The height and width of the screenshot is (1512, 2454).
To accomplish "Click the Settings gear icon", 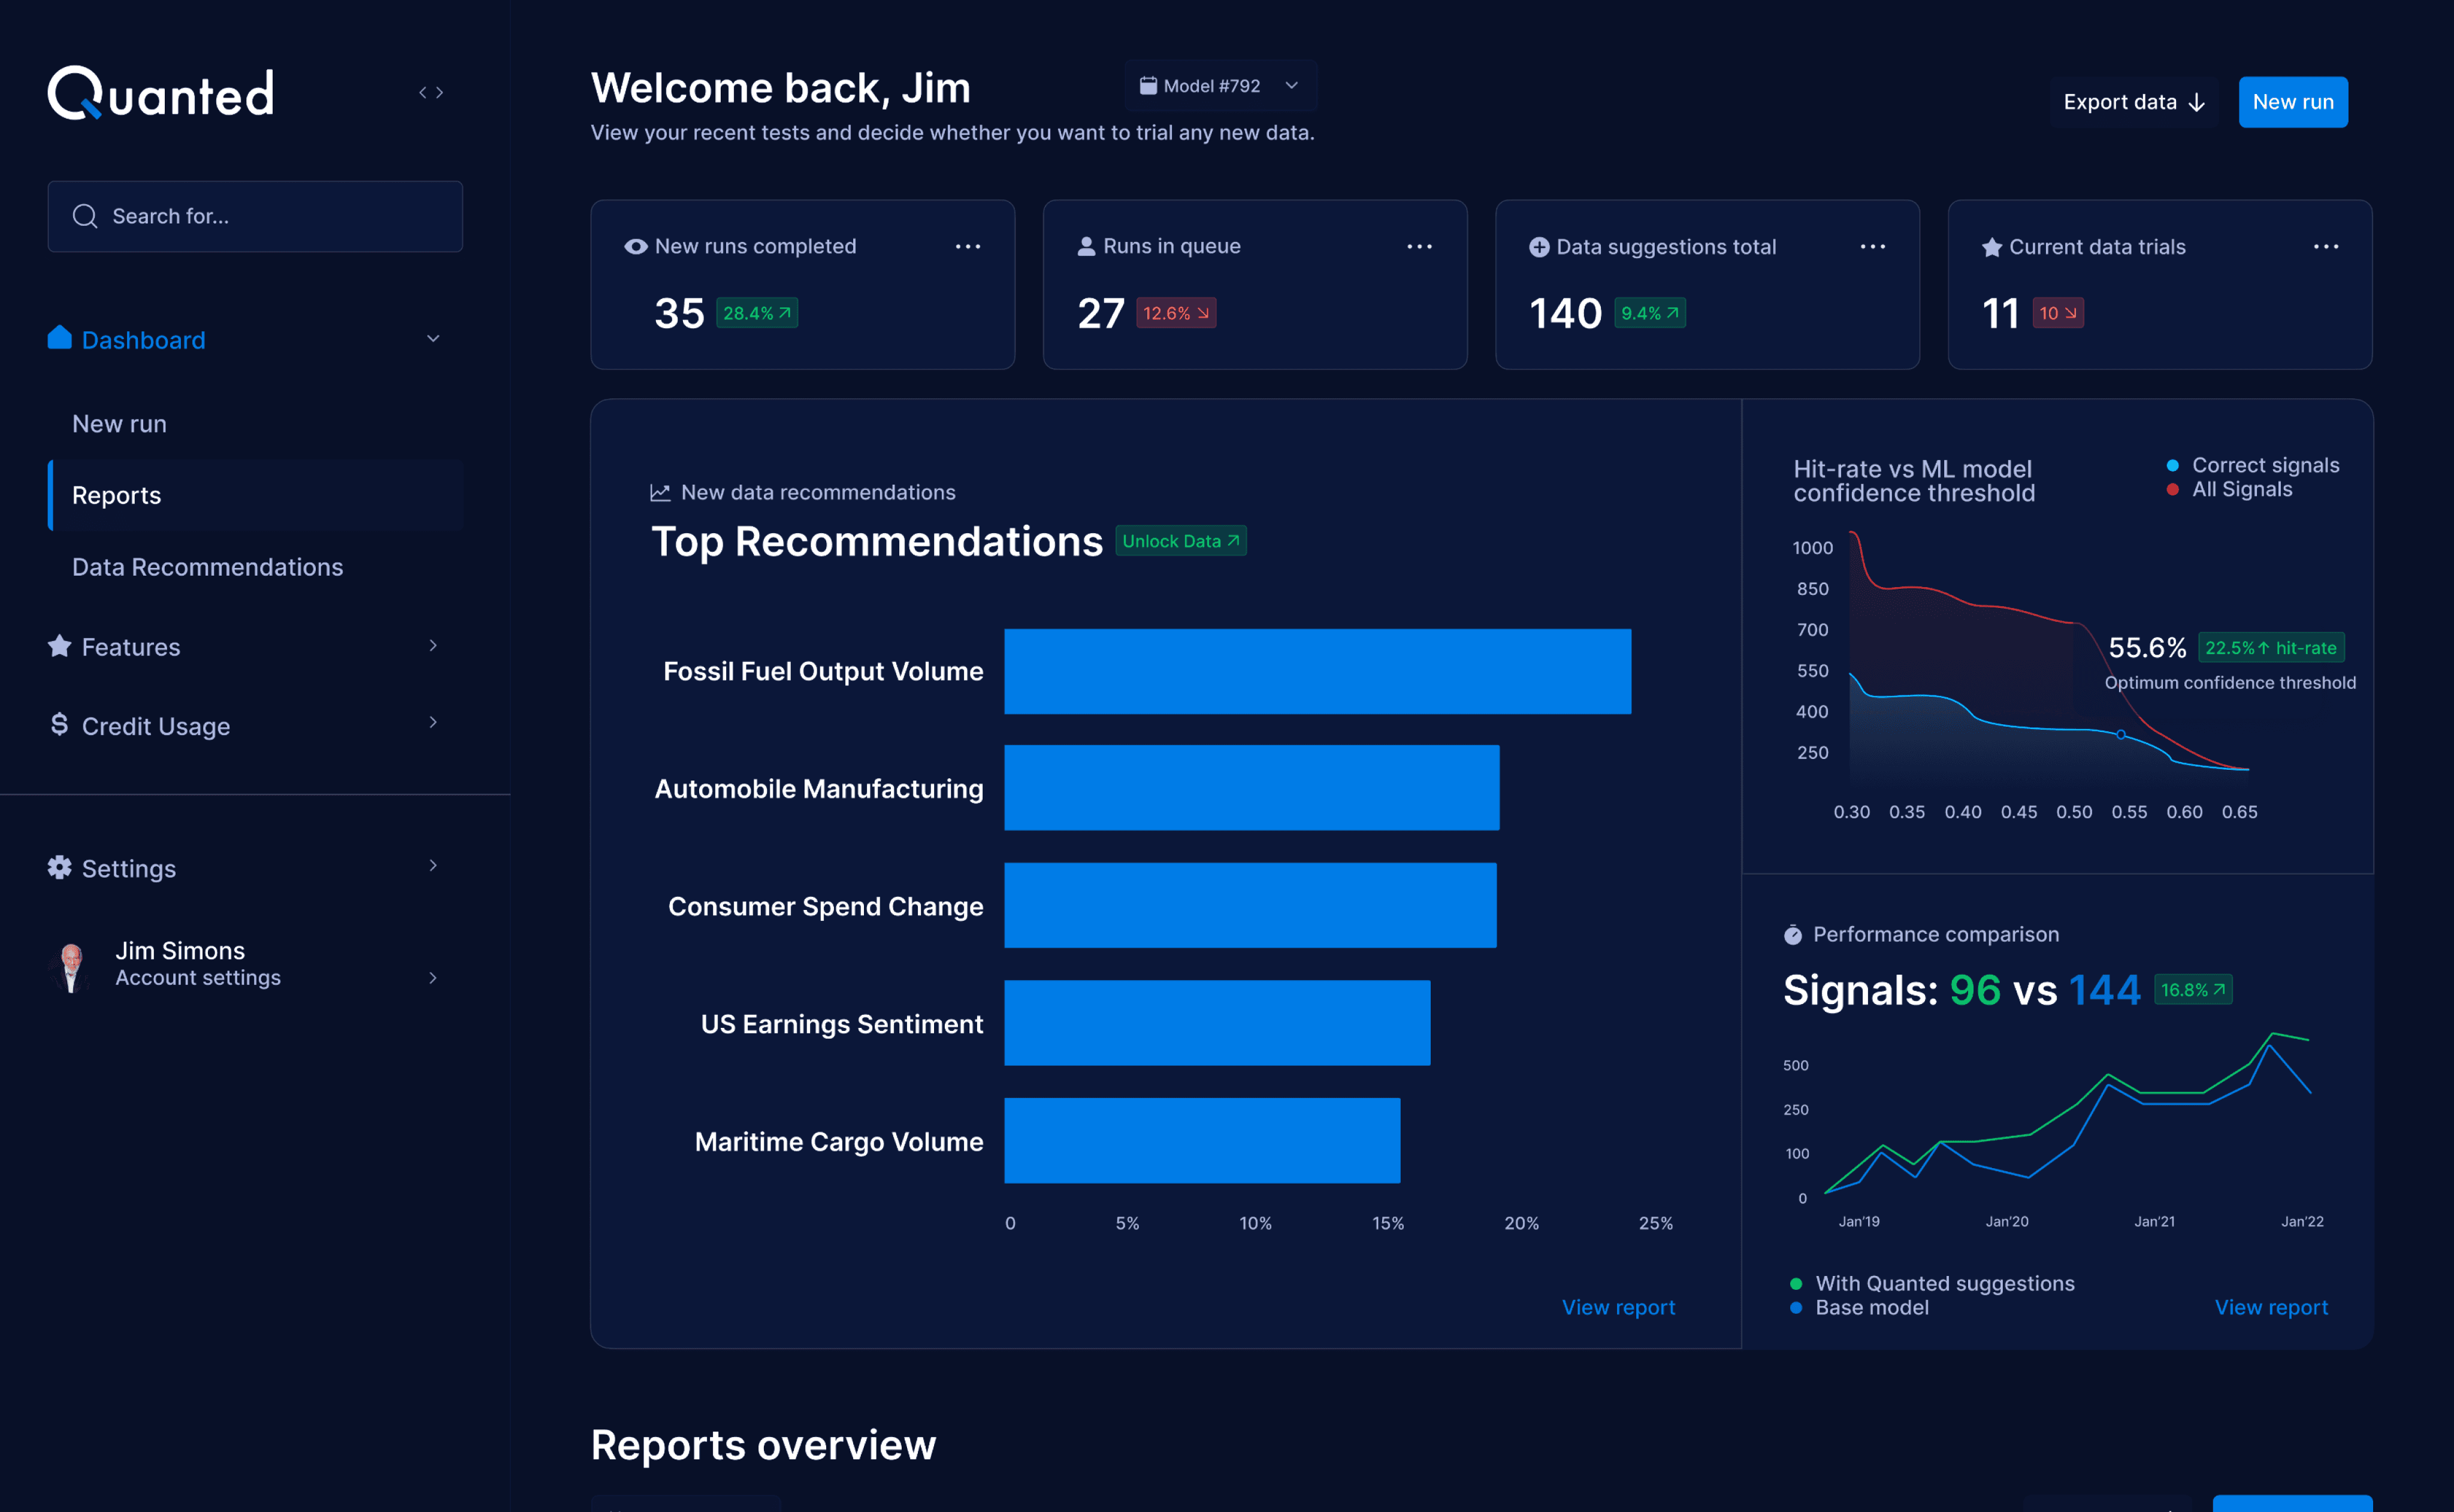I will pos(60,867).
